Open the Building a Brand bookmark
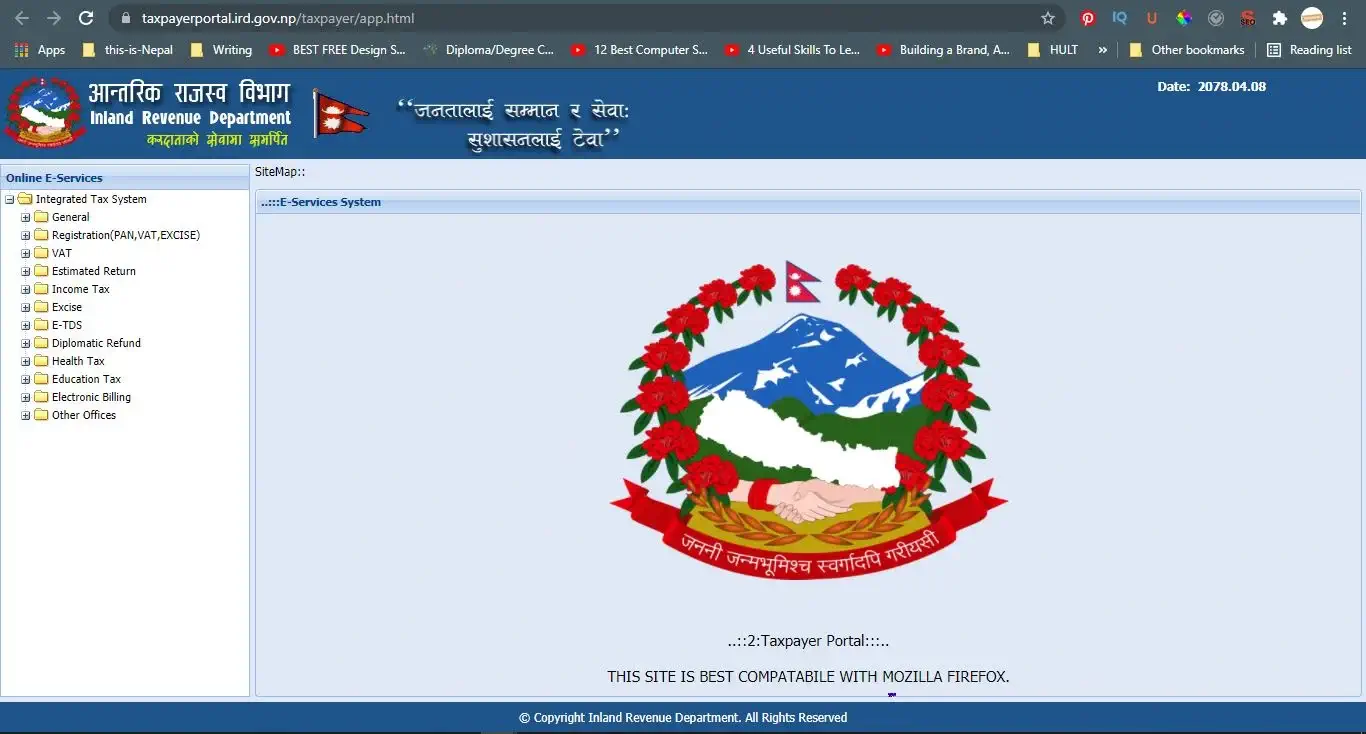 tap(944, 50)
